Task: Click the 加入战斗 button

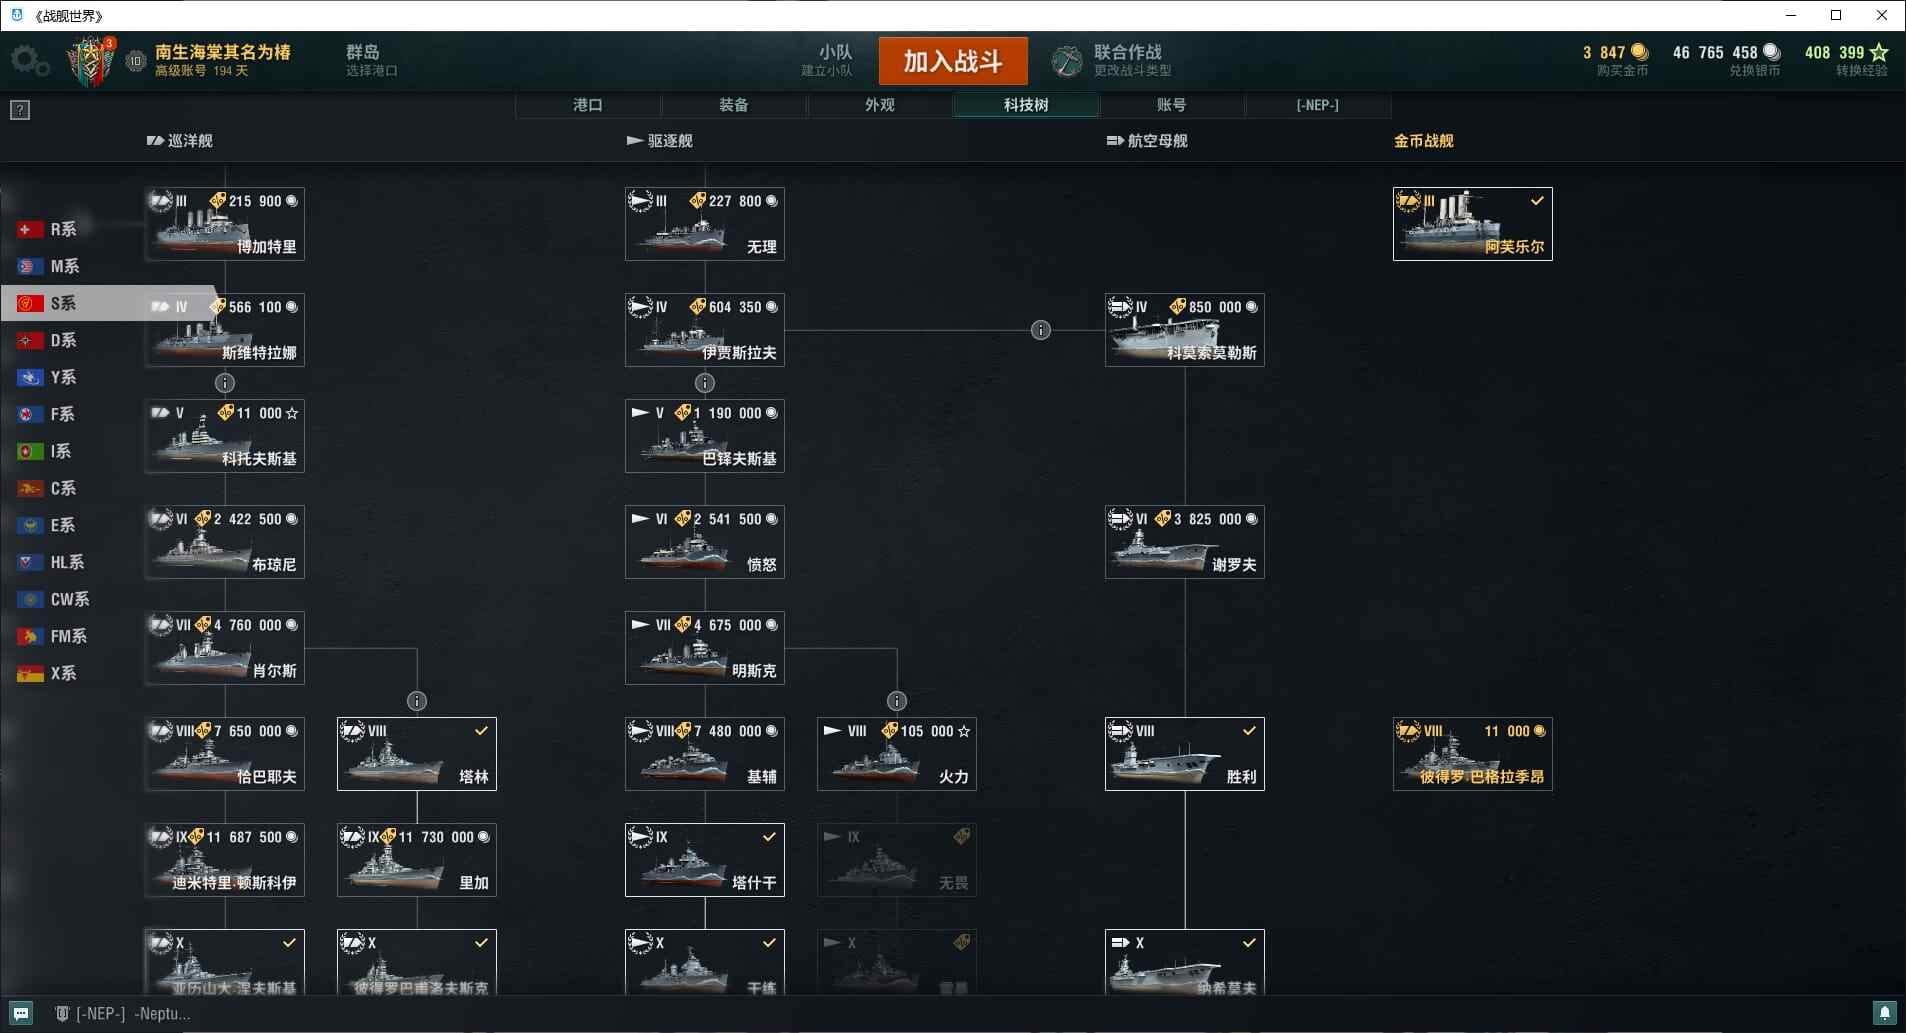Action: 953,61
